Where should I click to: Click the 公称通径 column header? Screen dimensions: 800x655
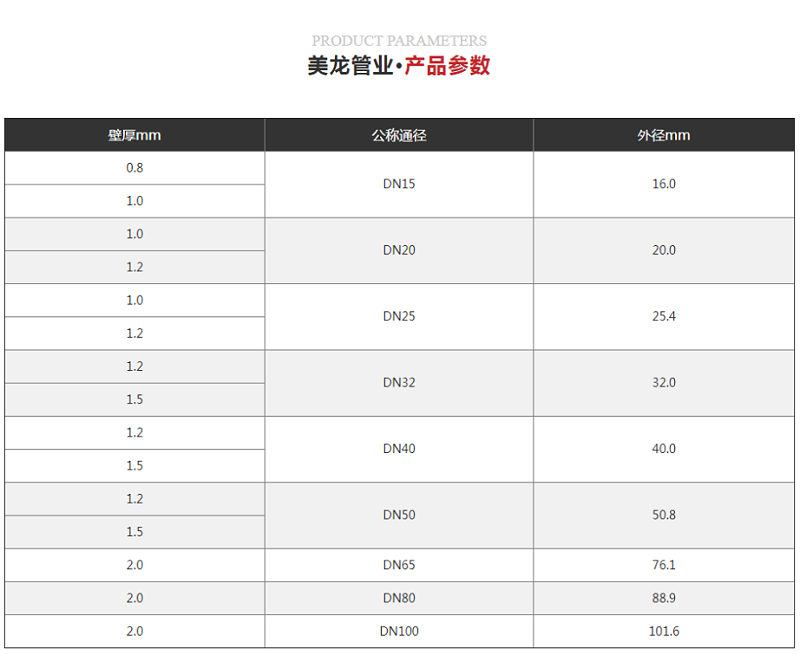398,134
